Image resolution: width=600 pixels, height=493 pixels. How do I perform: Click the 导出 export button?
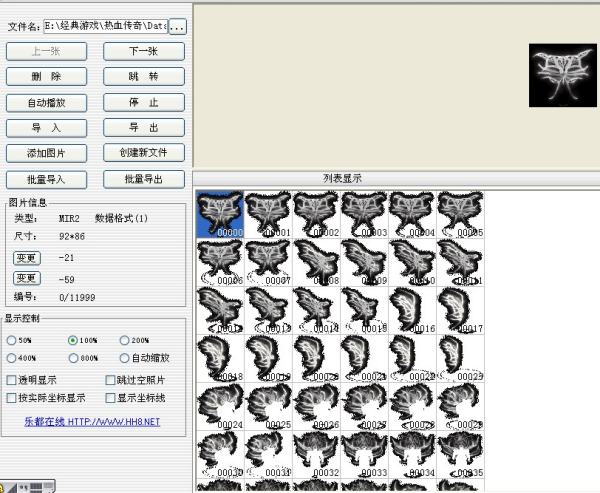pos(144,127)
